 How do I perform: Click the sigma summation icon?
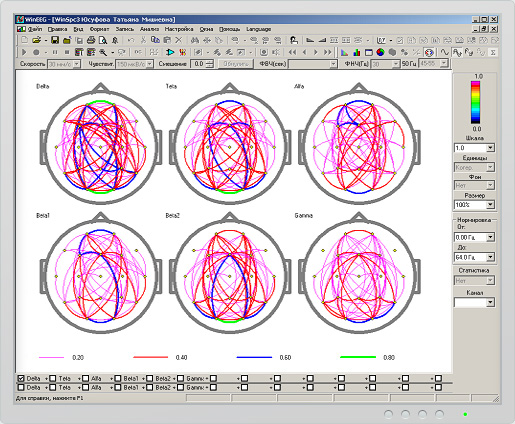point(493,52)
